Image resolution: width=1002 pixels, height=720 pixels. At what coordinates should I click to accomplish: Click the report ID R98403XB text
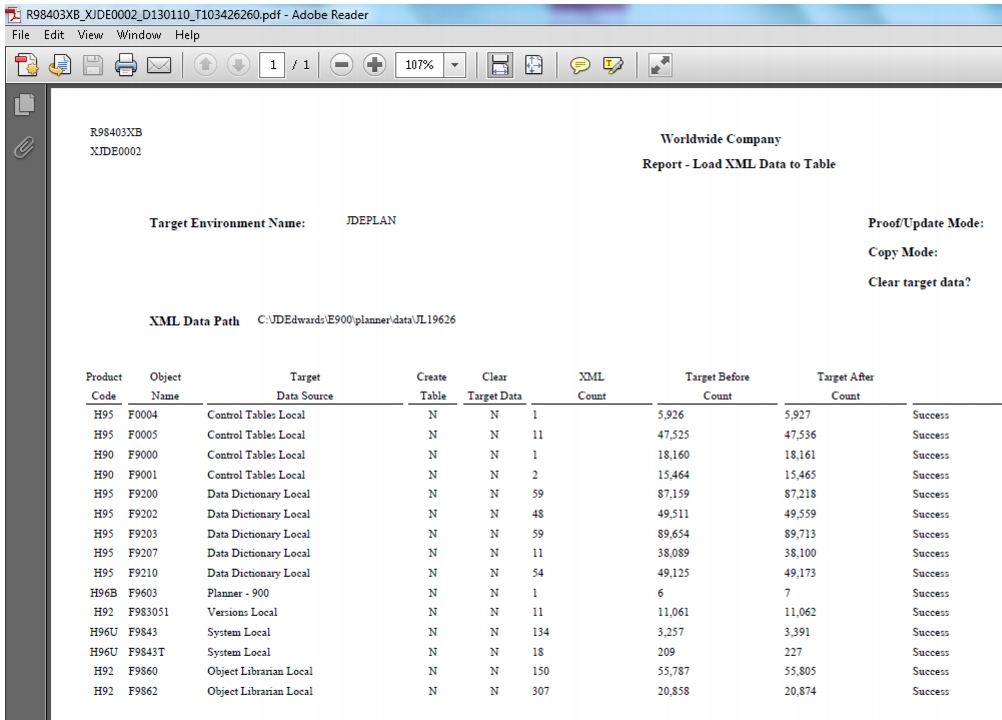pos(116,132)
